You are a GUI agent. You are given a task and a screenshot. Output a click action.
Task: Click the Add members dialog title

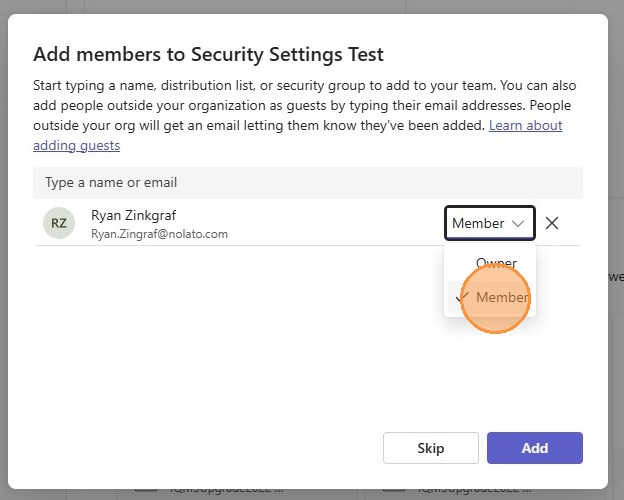208,54
